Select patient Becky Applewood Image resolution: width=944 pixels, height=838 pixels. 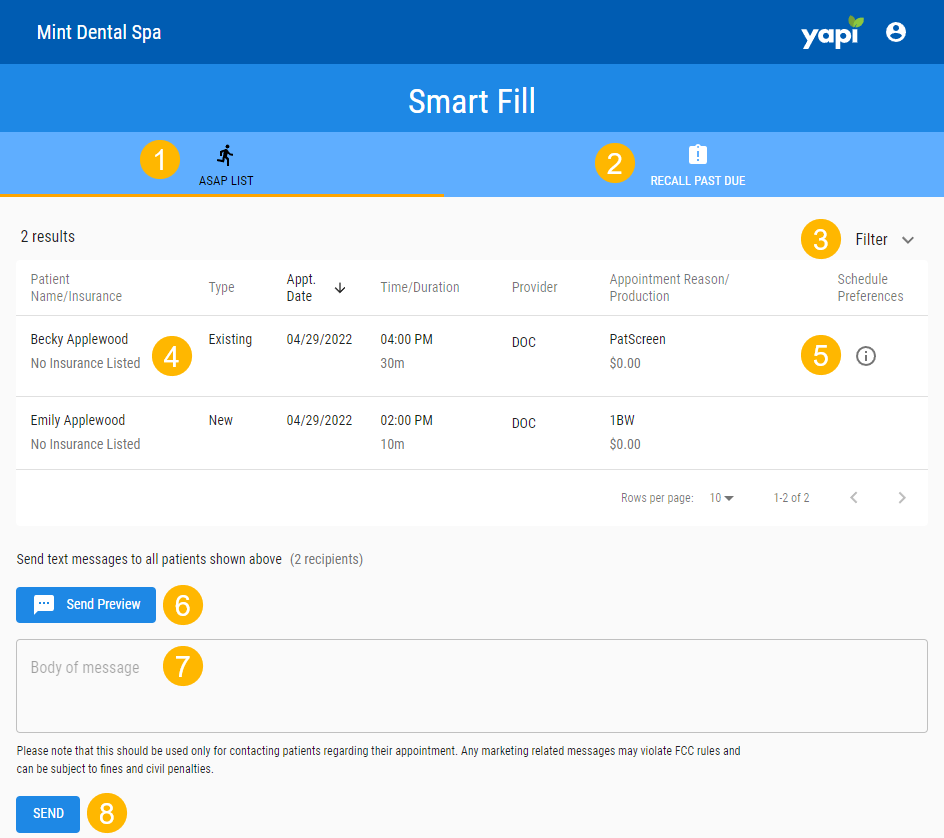tap(79, 339)
